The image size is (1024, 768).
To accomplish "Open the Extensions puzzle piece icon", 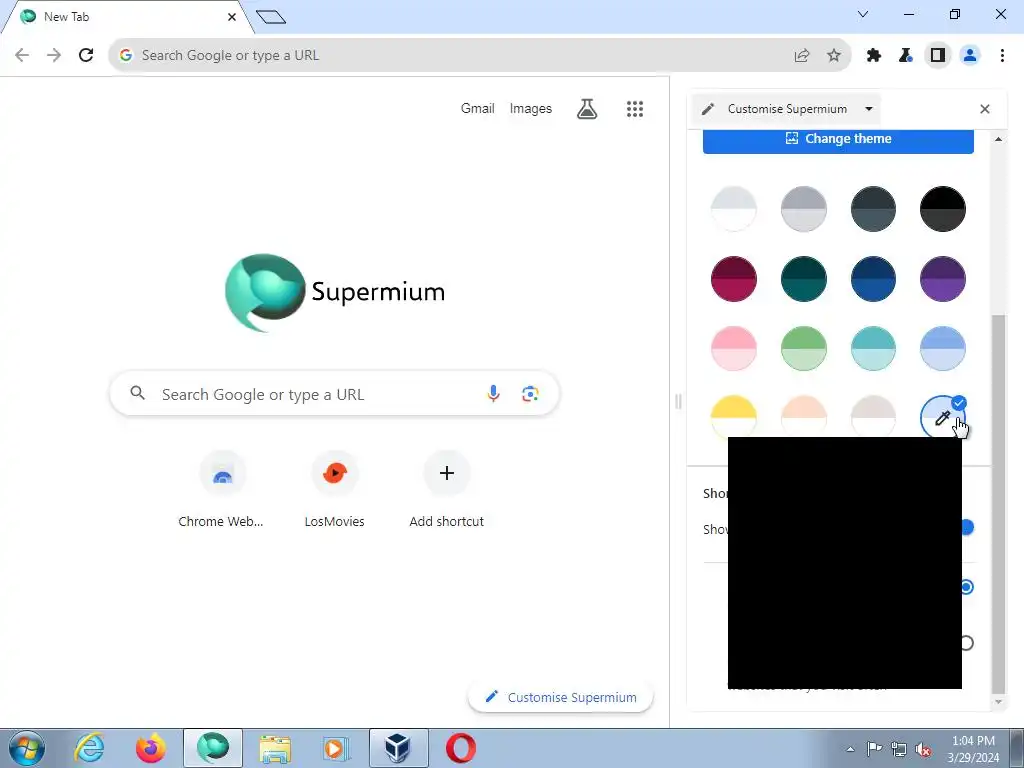I will tap(874, 56).
